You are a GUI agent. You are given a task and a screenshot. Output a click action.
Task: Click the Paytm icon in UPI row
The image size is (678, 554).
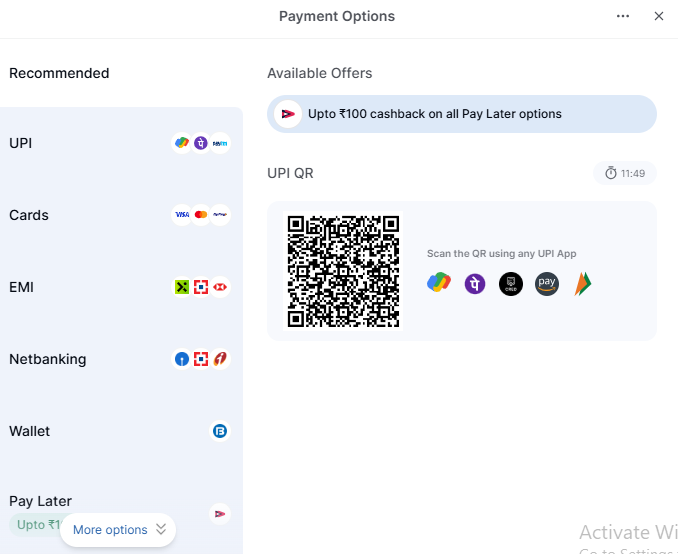(220, 143)
